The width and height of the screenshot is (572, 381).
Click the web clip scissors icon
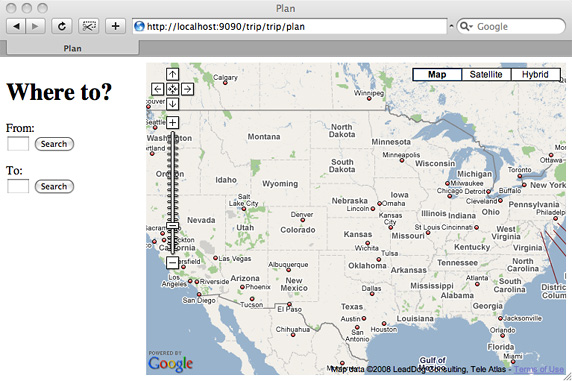coord(89,26)
